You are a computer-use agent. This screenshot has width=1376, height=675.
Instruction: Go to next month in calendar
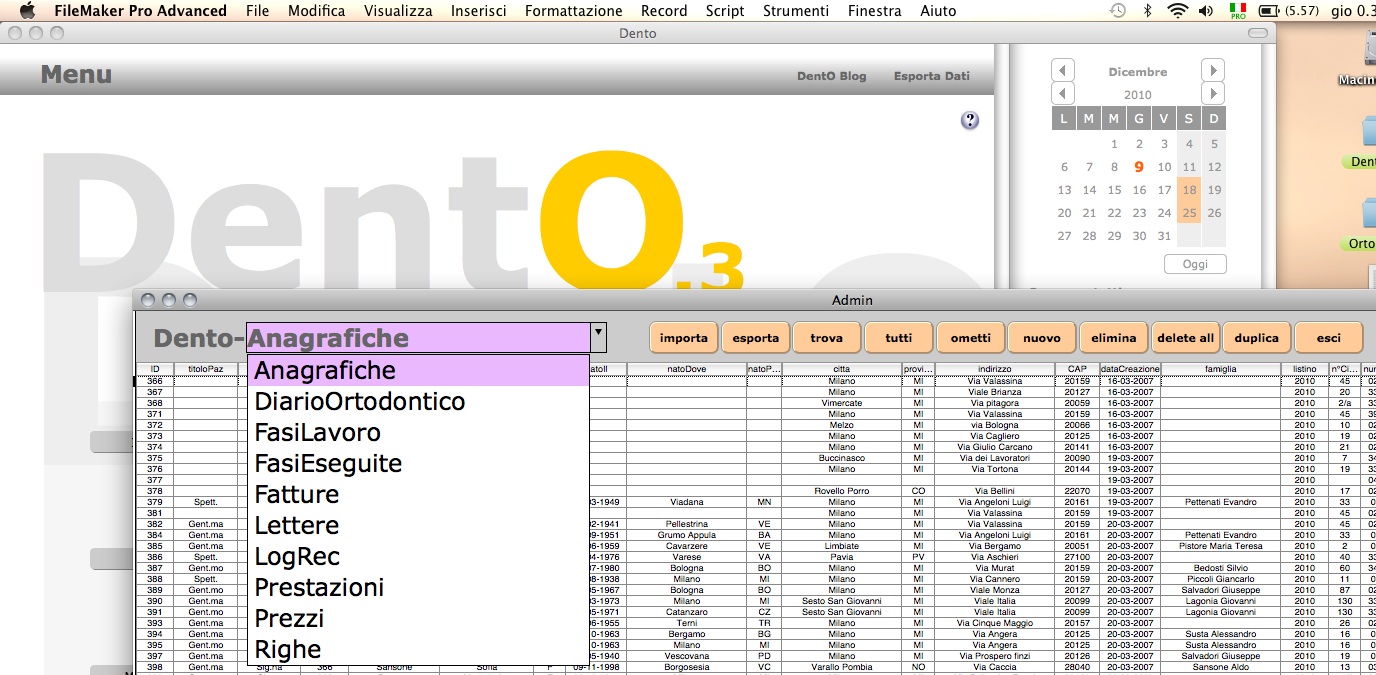click(x=1213, y=71)
